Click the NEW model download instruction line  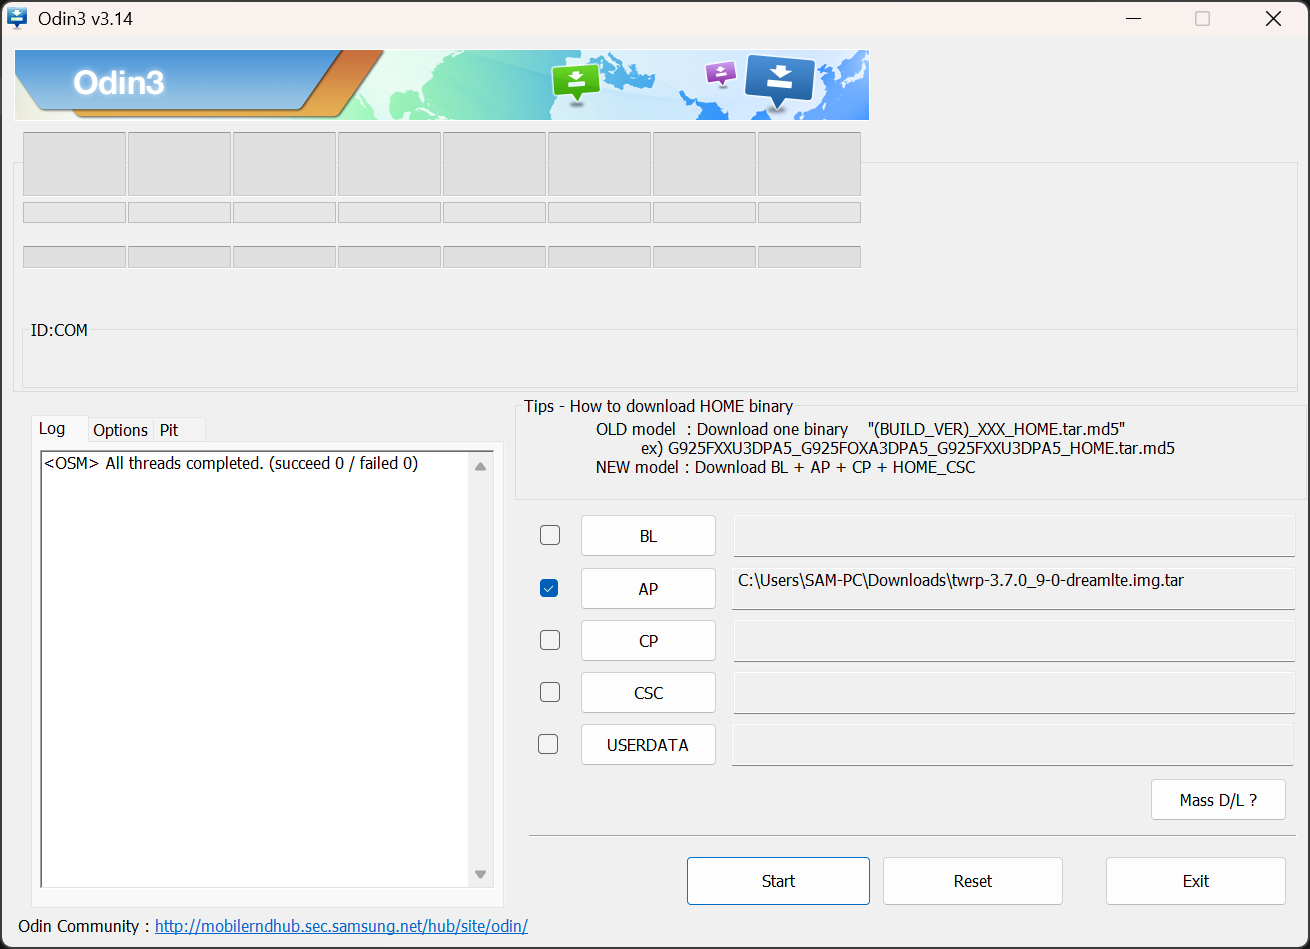785,467
